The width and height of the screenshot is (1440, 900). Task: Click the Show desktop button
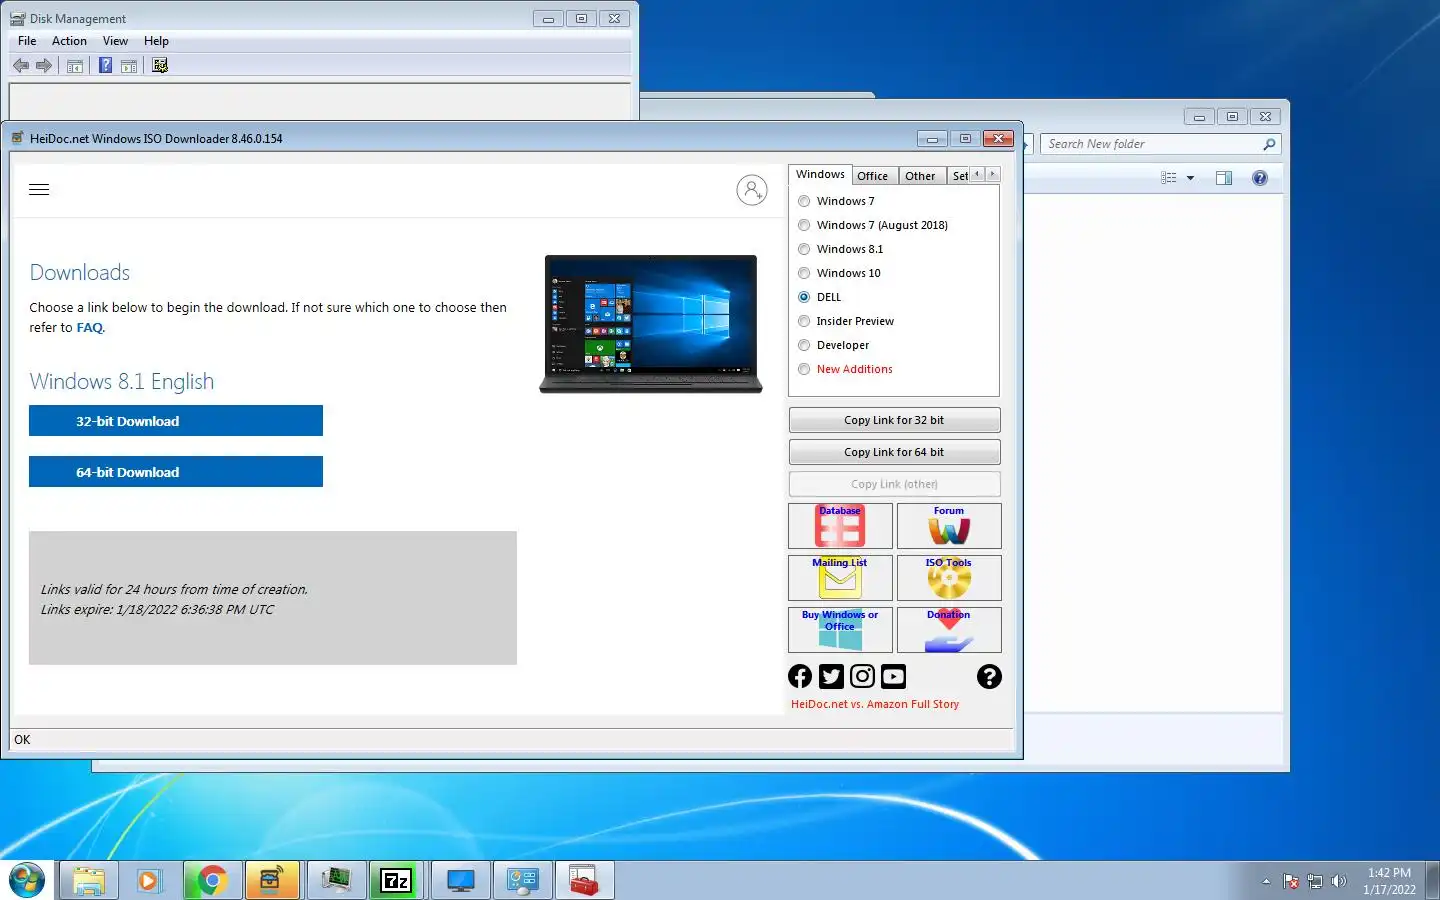1432,880
